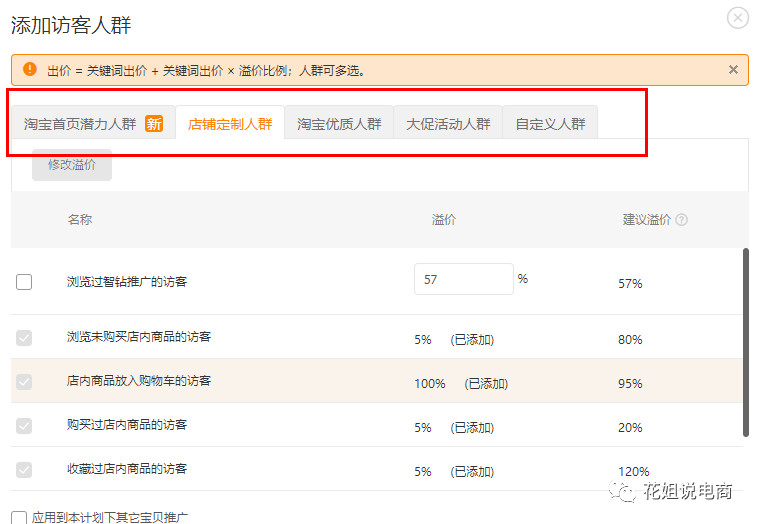Click the 溢价 column header
757x524 pixels.
[x=444, y=220]
